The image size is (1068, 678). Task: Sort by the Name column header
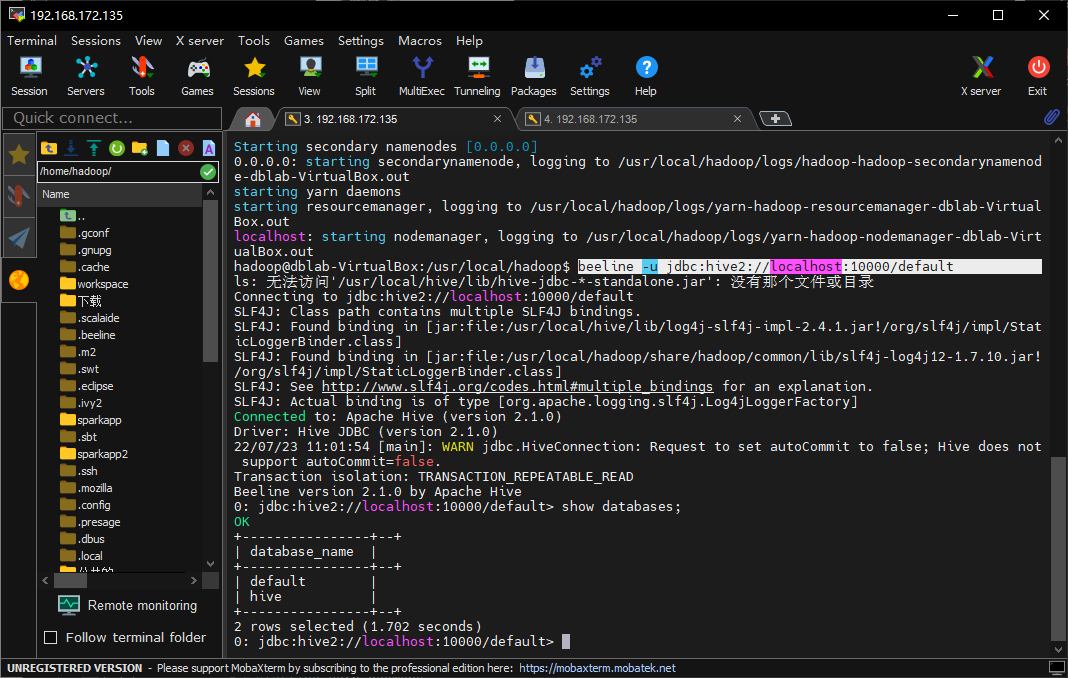(121, 194)
